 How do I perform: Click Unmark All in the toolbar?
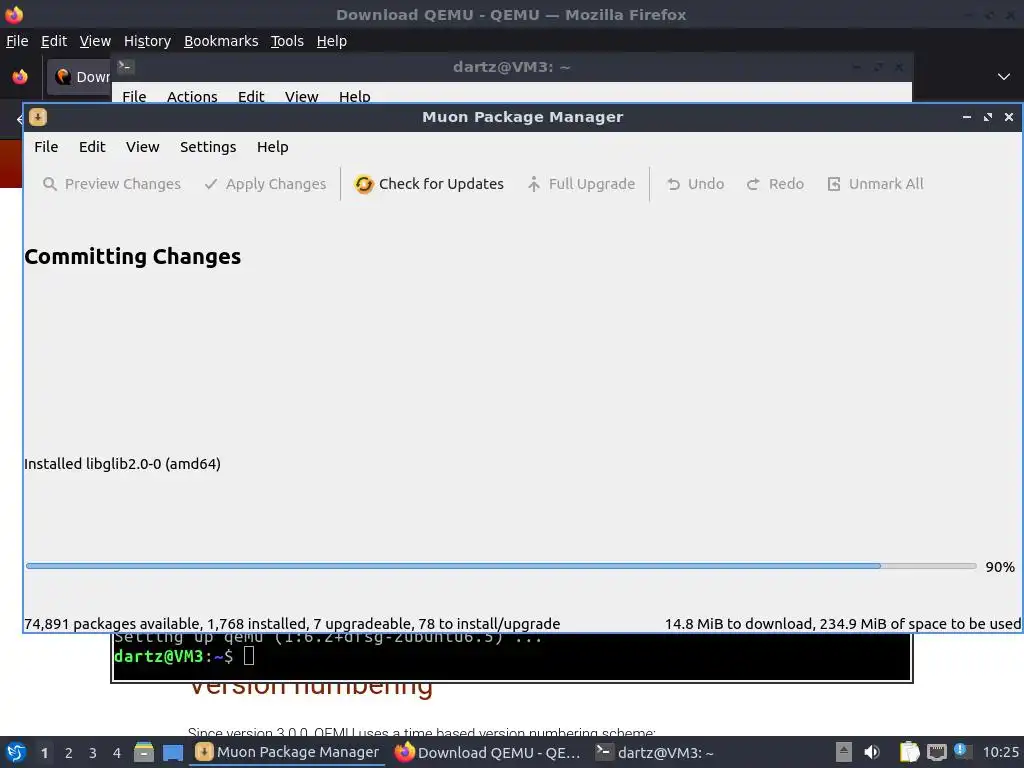875,184
